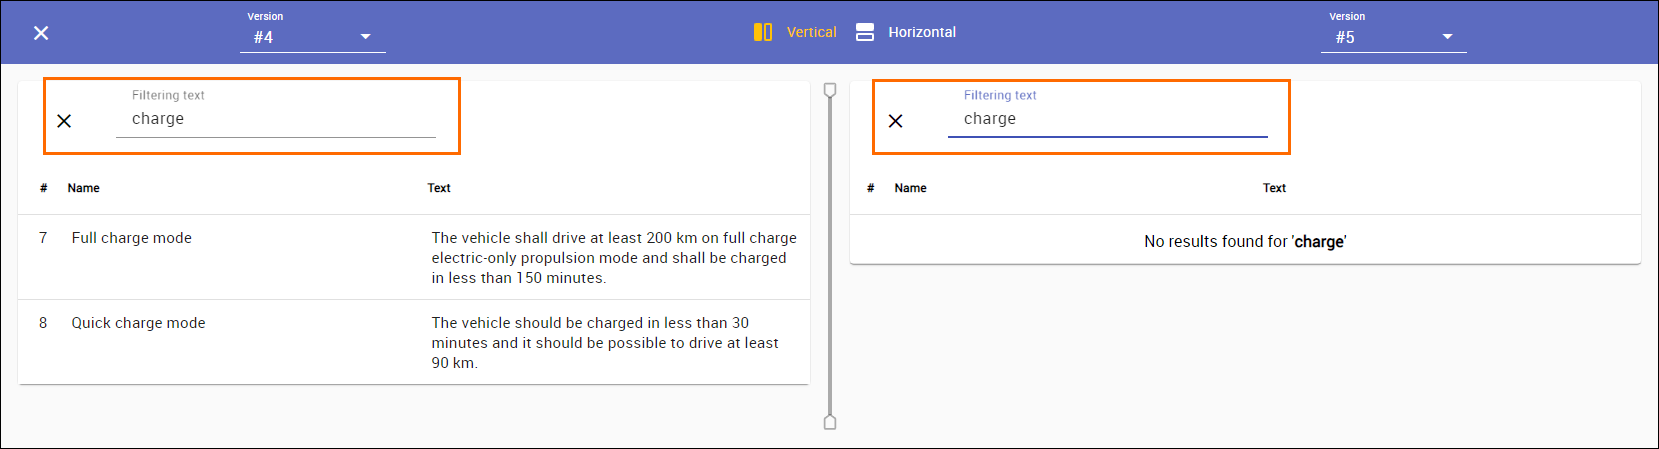The image size is (1659, 449).
Task: Select the Full charge mode row
Action: pyautogui.click(x=132, y=238)
